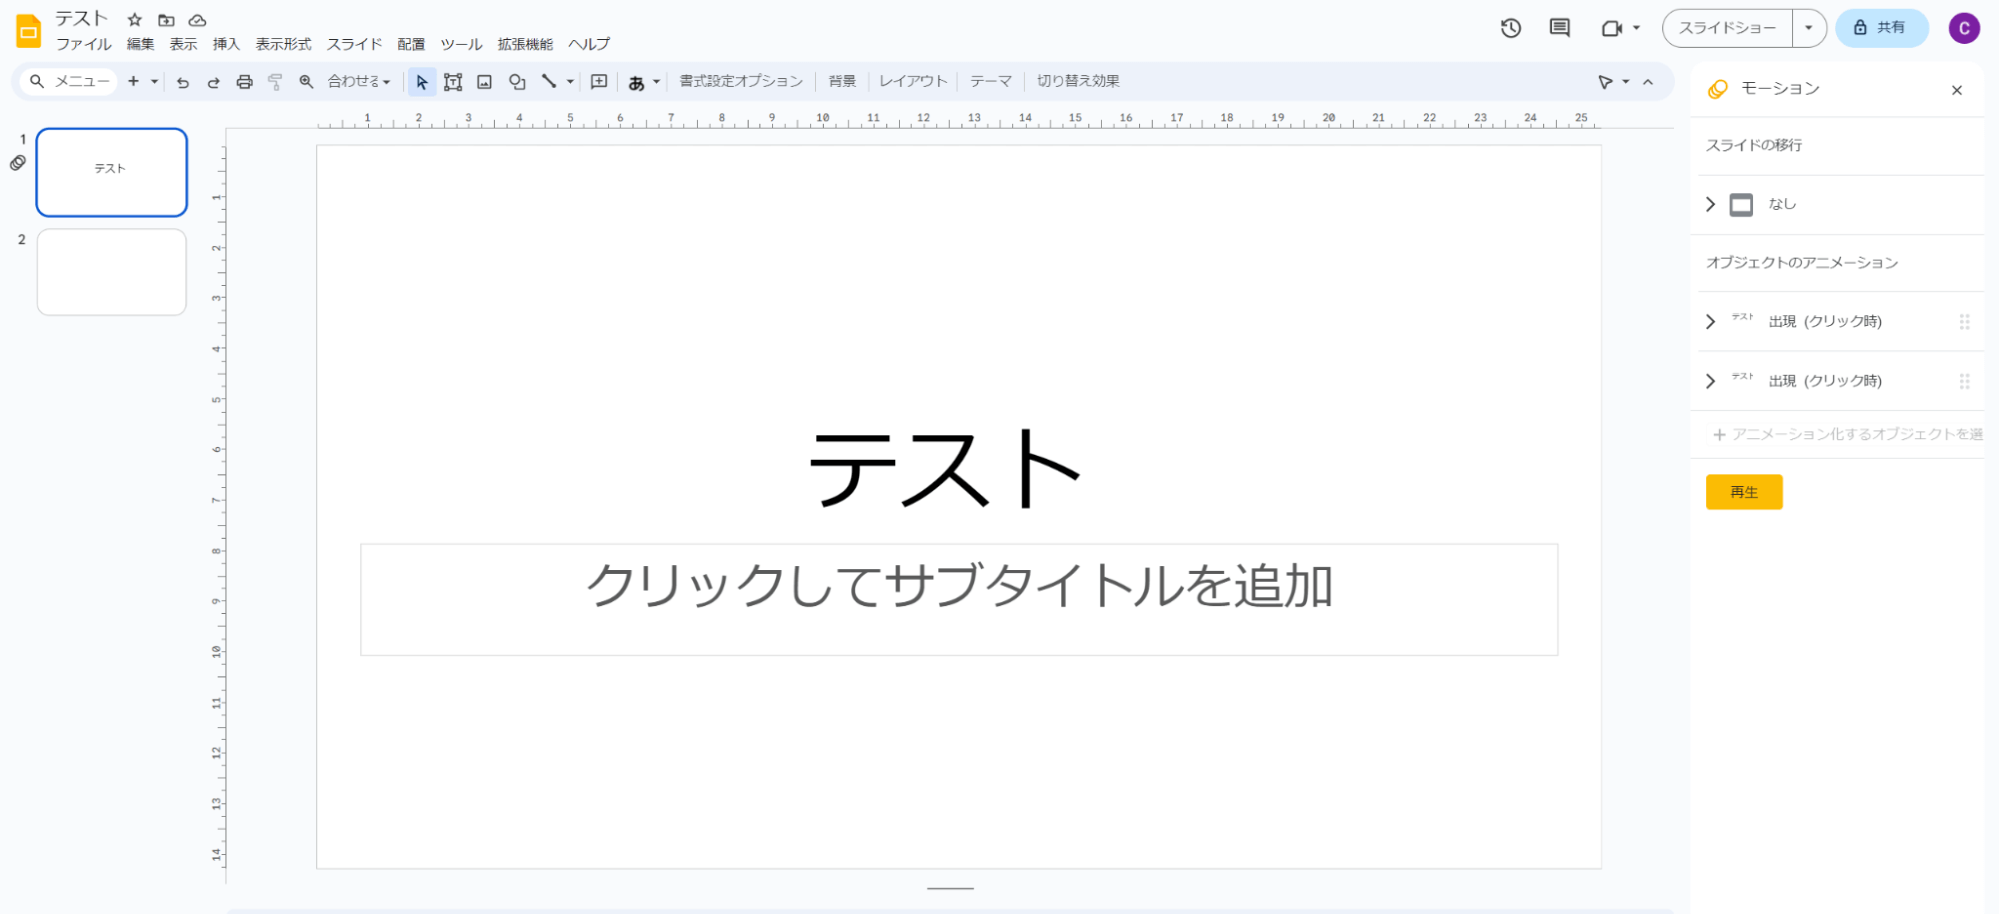Open the スライドショー dropdown arrow
1999x914 pixels.
tap(1808, 28)
